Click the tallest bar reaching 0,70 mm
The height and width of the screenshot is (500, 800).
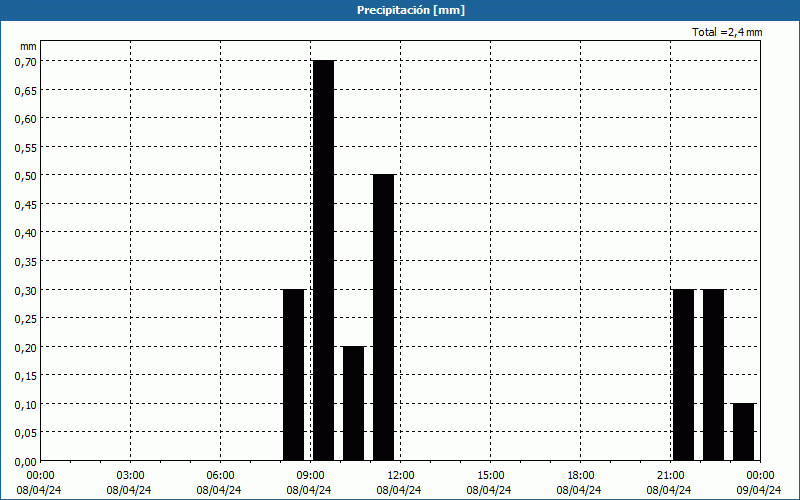click(323, 261)
